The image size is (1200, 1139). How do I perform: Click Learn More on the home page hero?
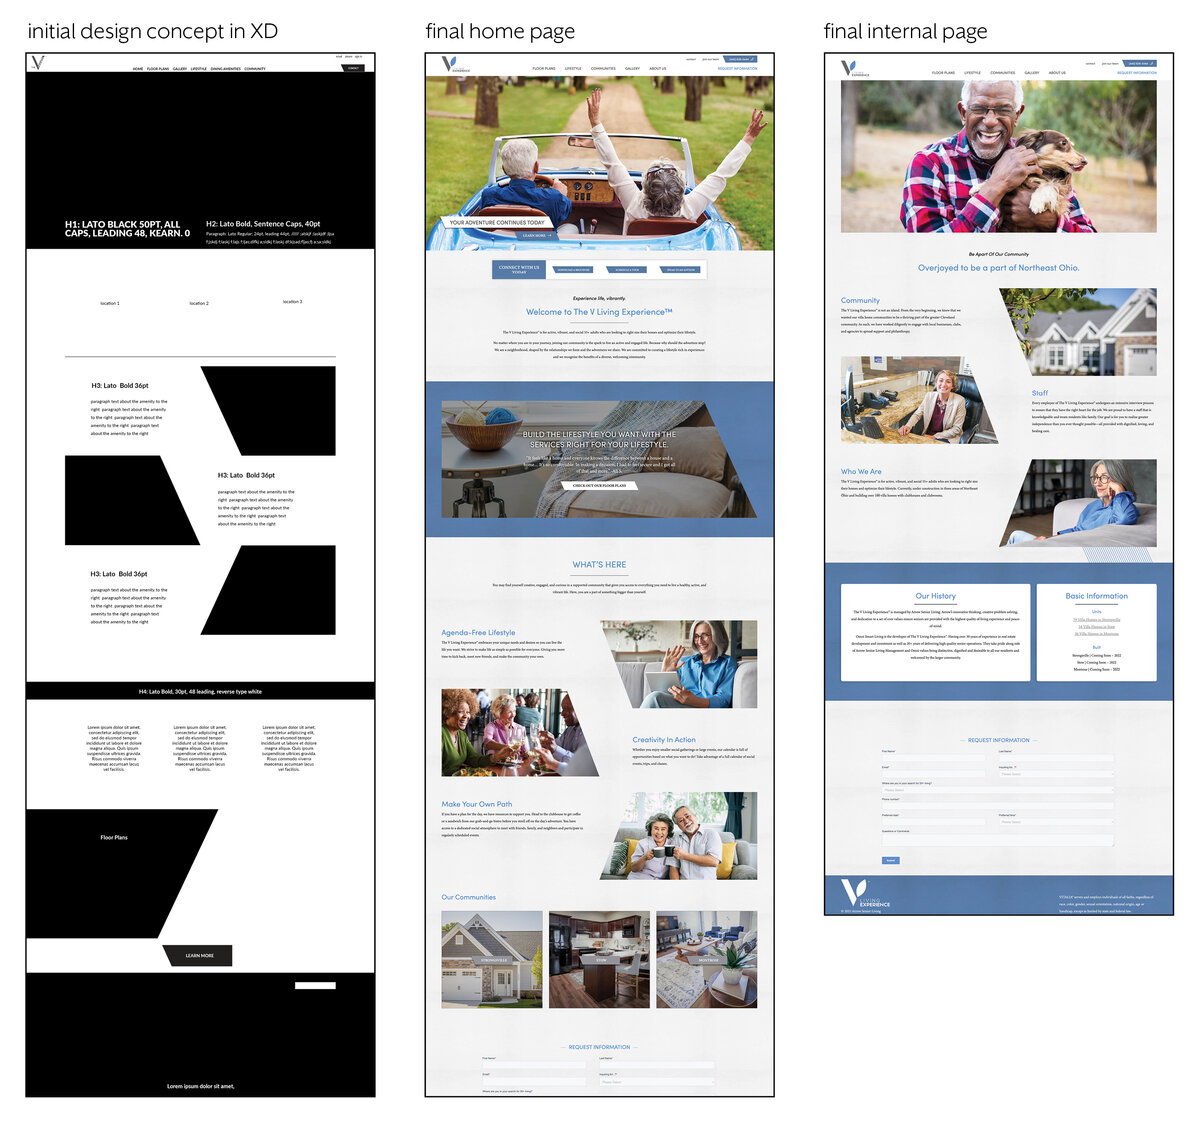pos(536,236)
